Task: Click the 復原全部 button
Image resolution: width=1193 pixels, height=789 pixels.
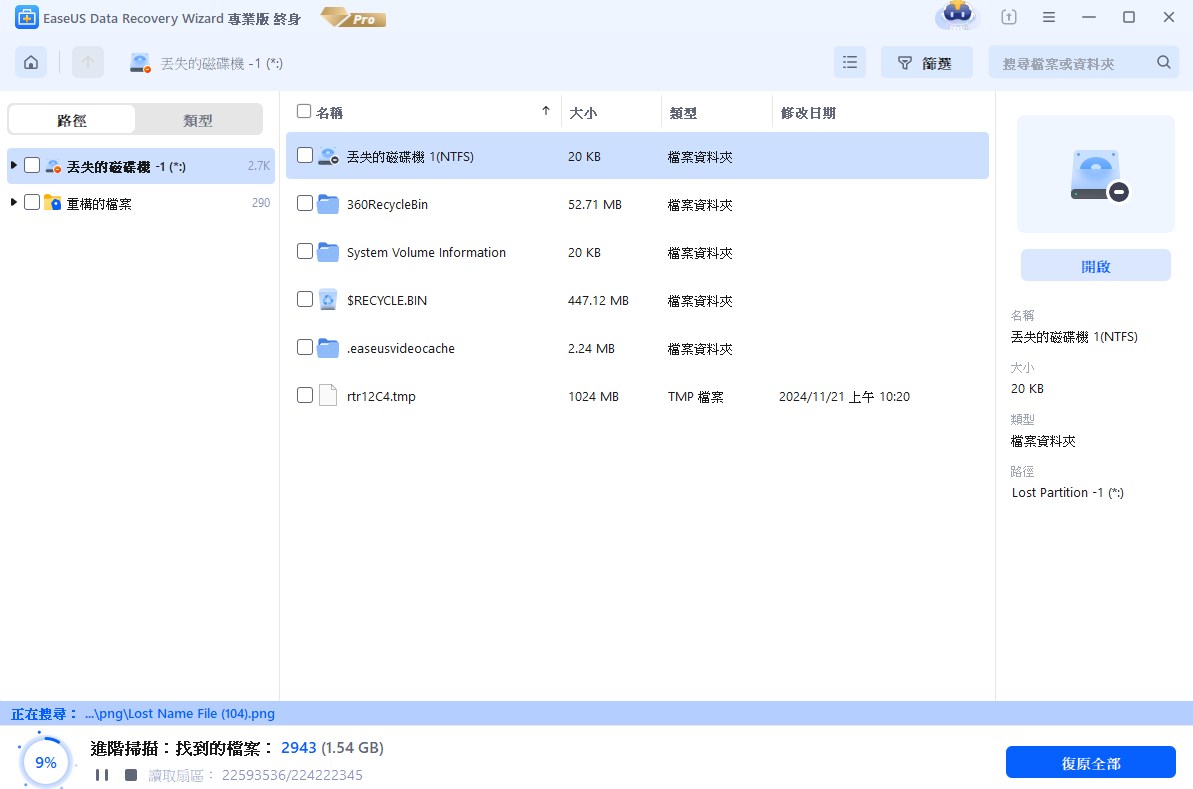Action: click(x=1090, y=763)
